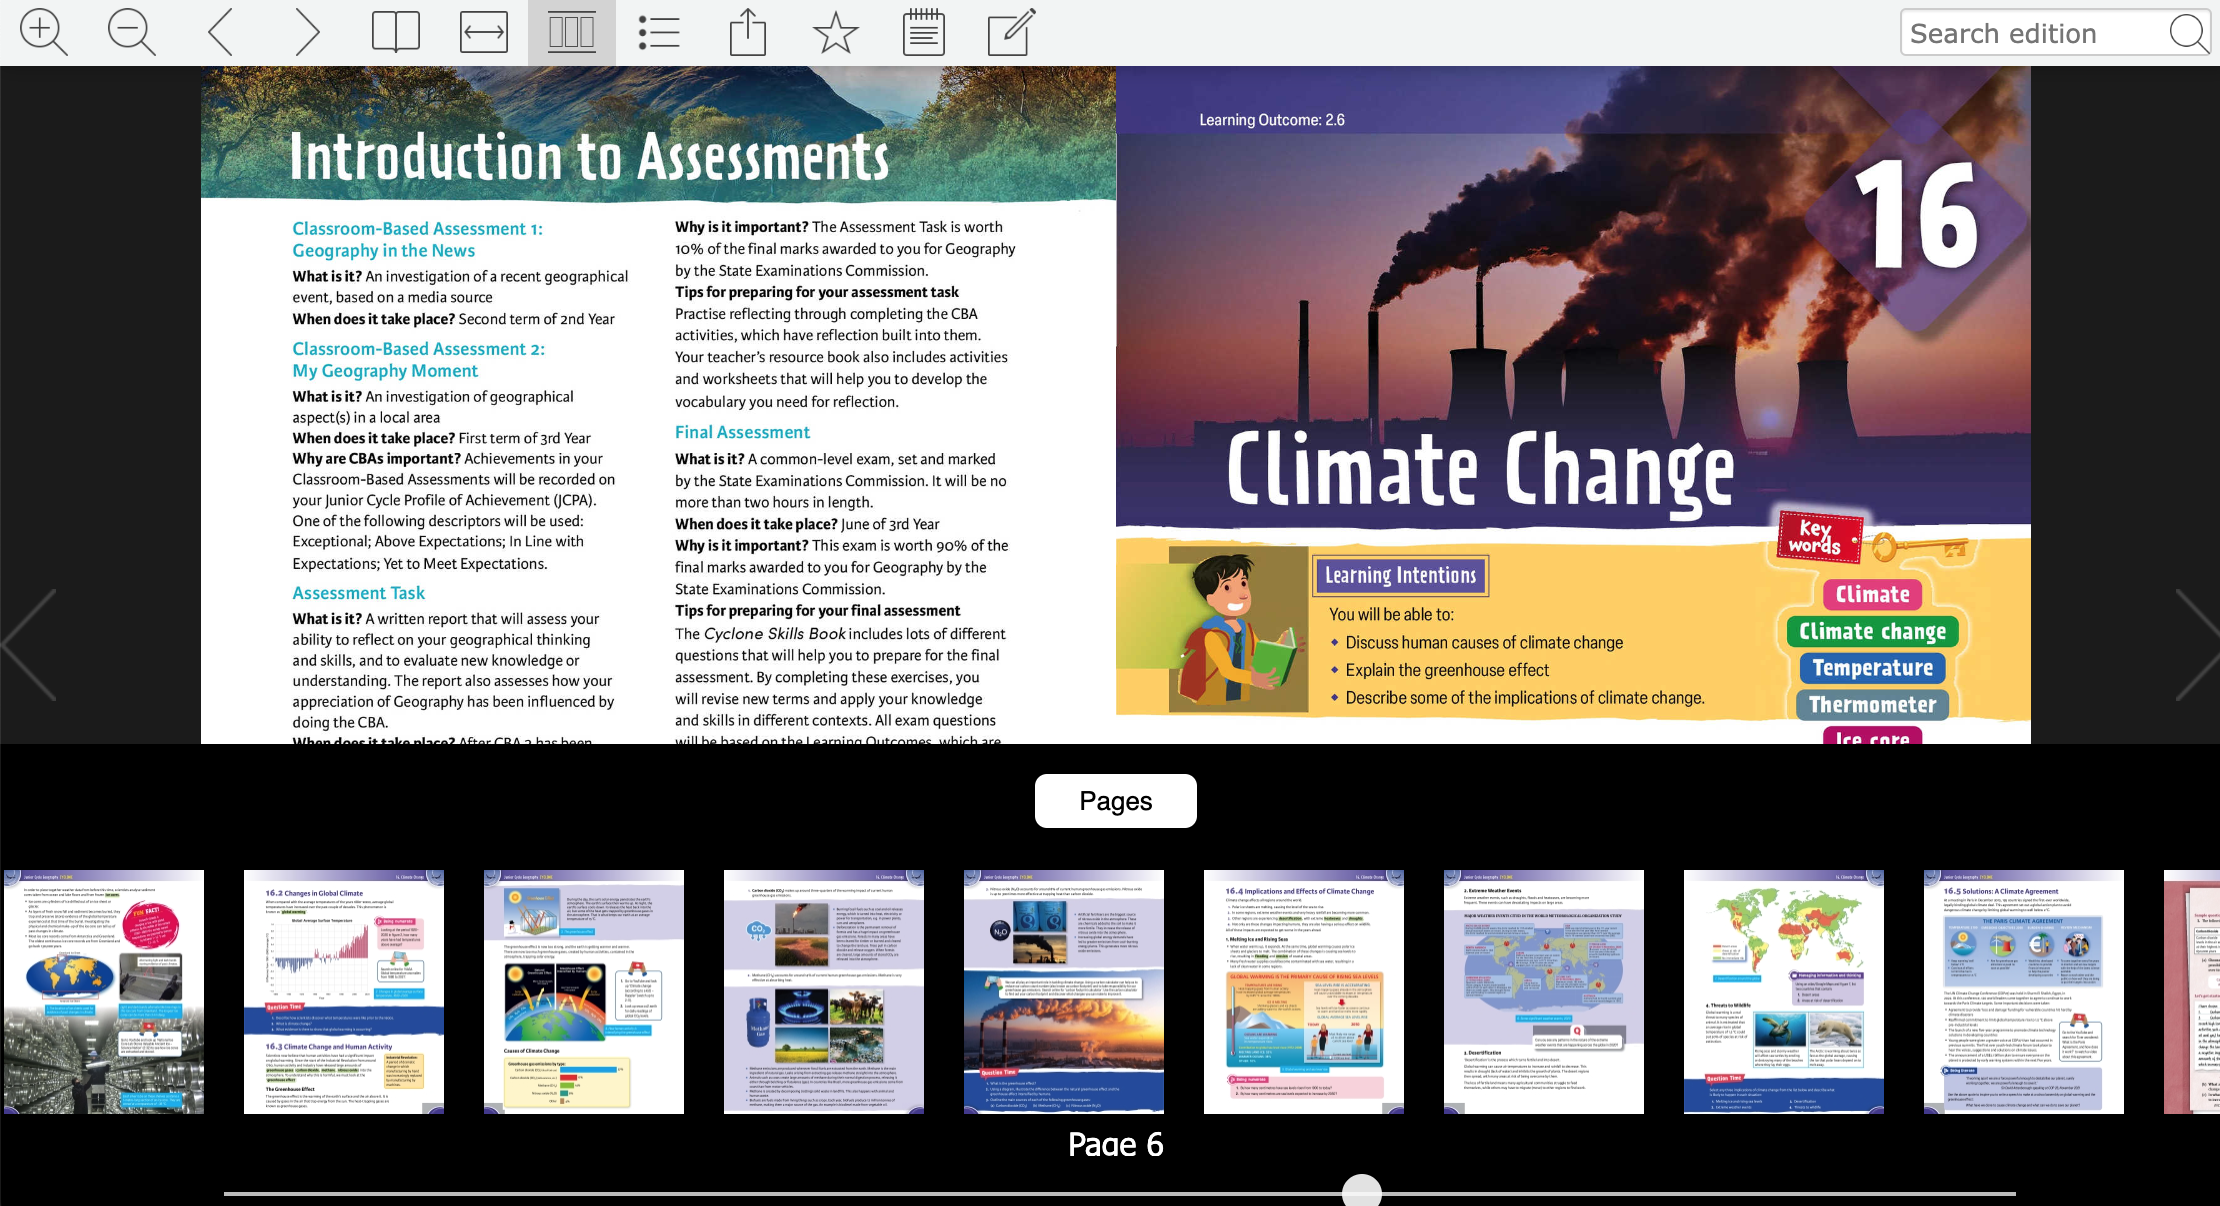Click the Assessment Task heading
This screenshot has height=1206, width=2220.
click(x=358, y=593)
